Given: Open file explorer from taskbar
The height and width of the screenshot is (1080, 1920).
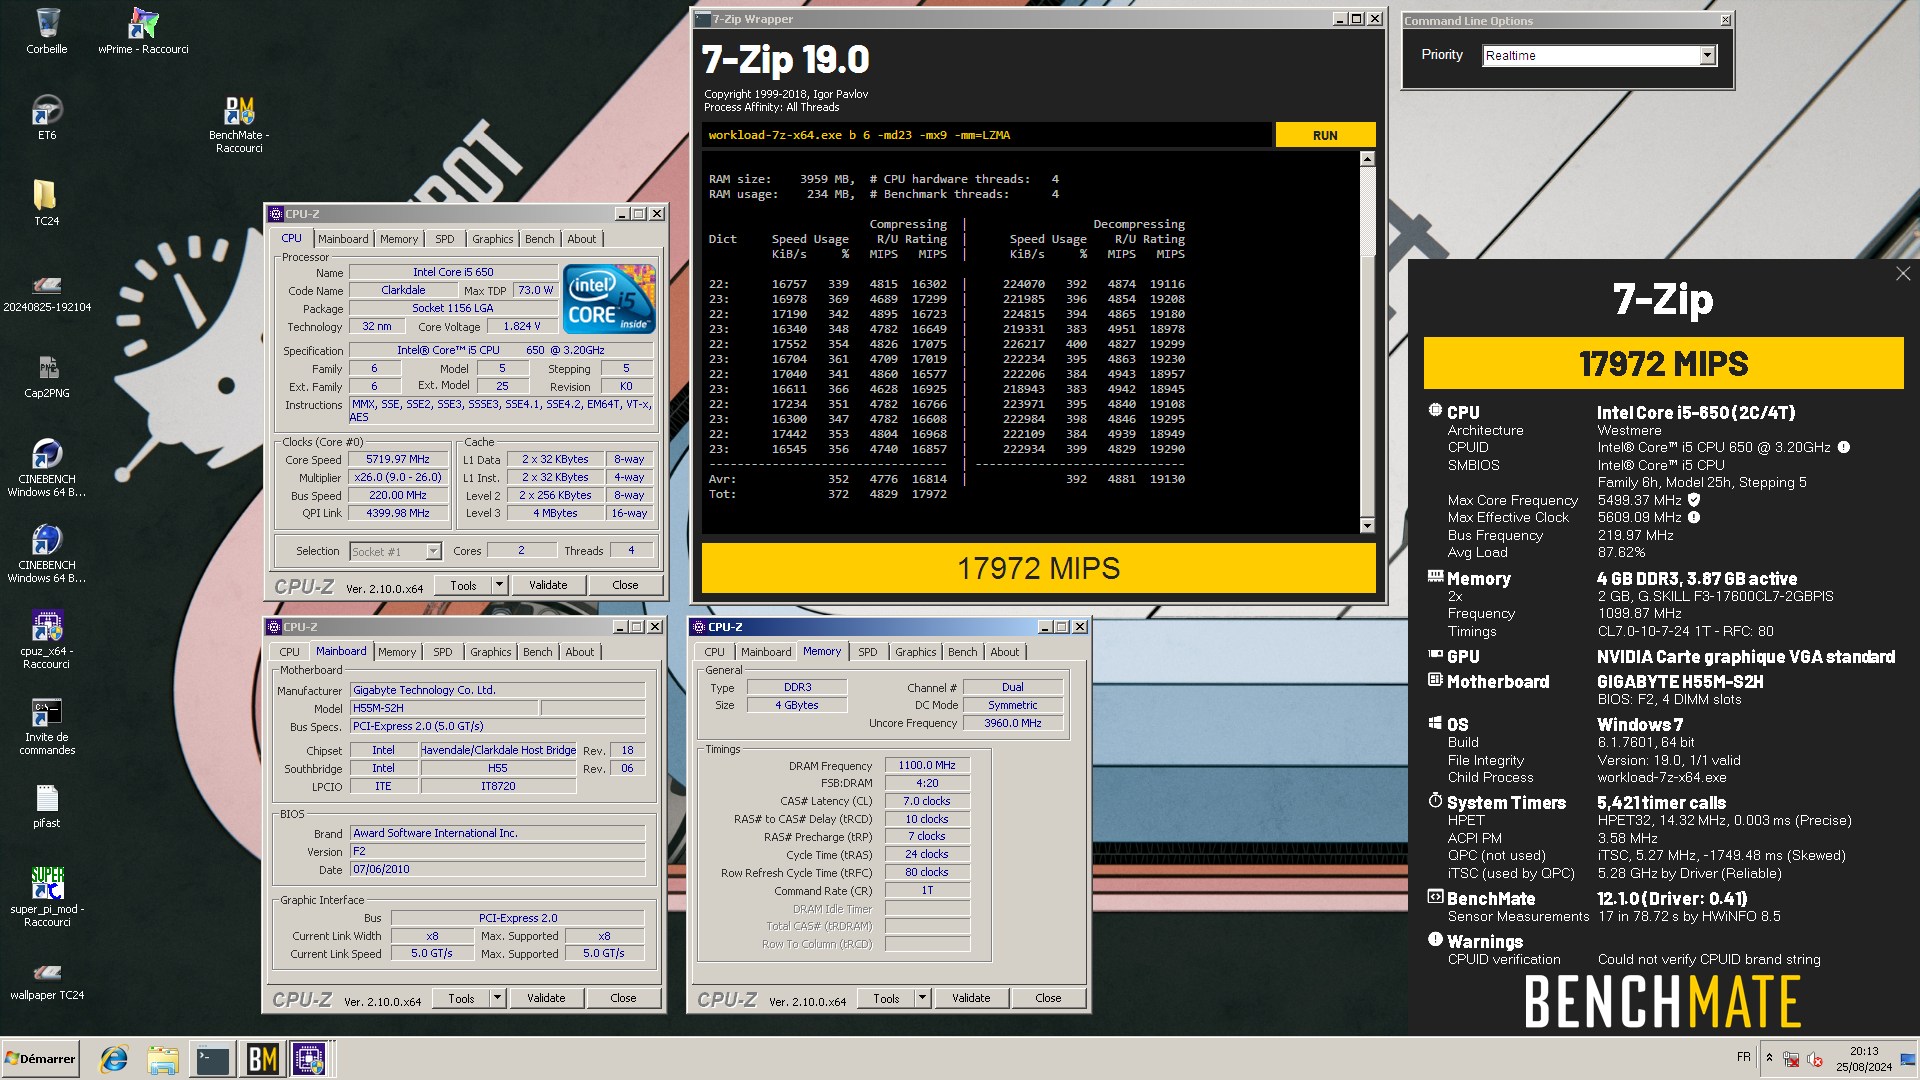Looking at the screenshot, I should point(163,1059).
